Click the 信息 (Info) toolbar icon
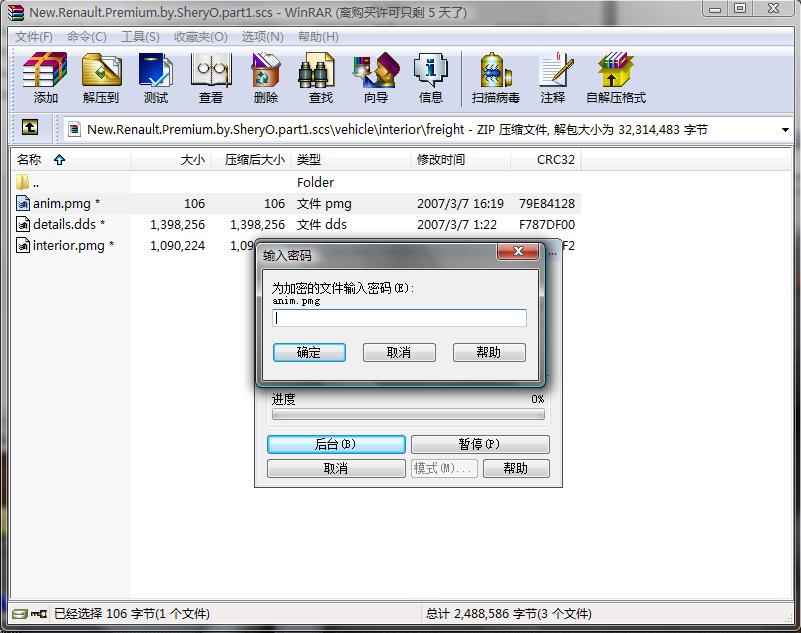Screen dimensions: 801x633 431,69
